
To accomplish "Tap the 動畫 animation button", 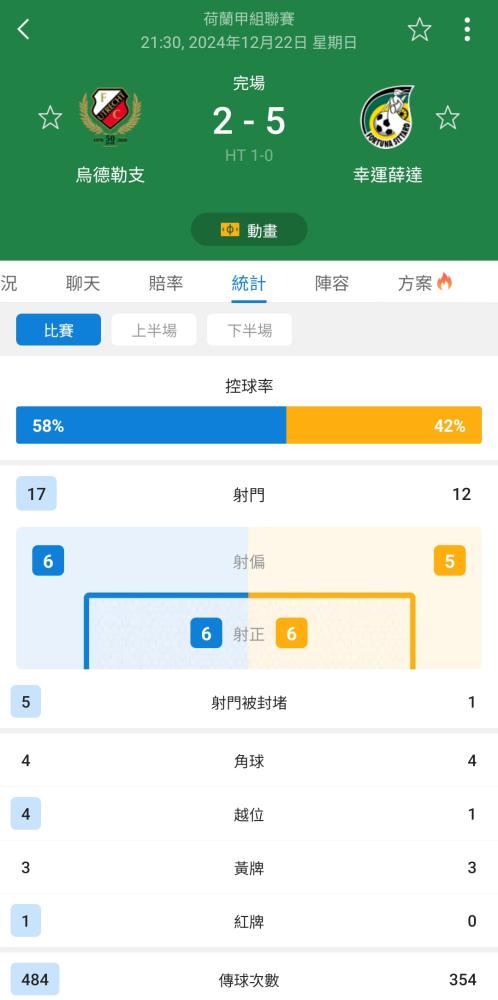I will [249, 230].
